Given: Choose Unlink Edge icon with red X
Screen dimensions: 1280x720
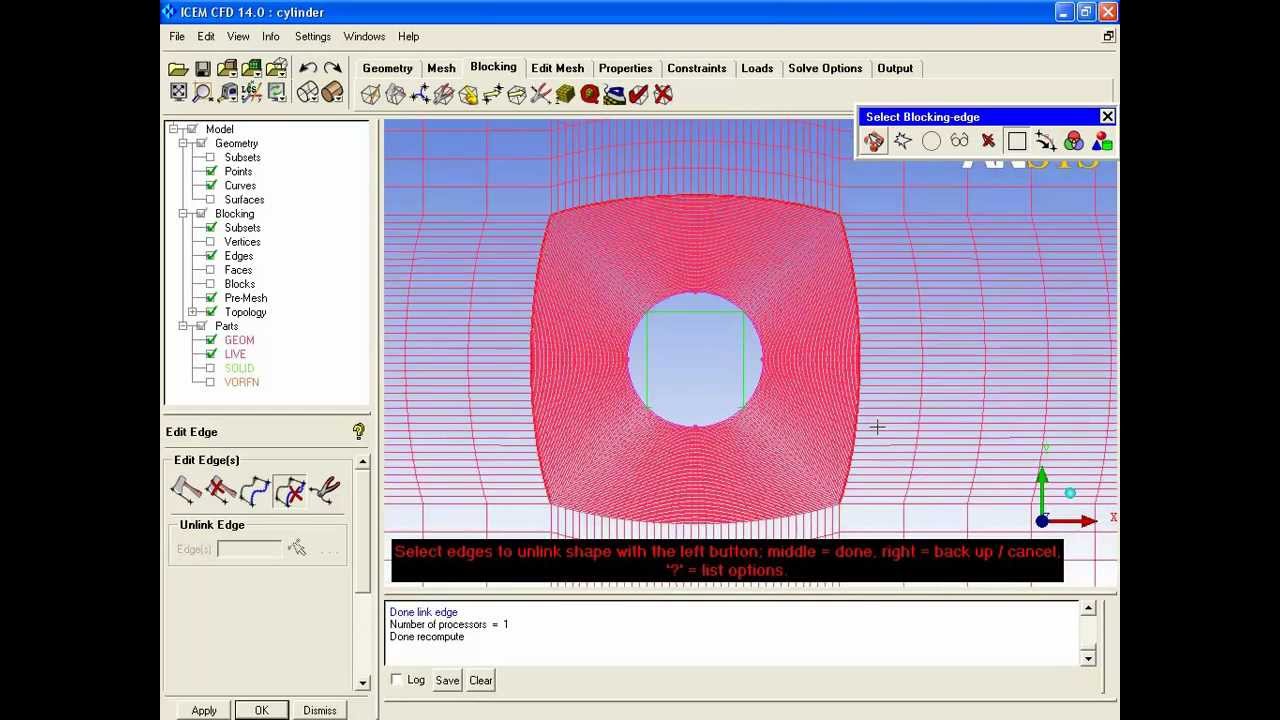Looking at the screenshot, I should [290, 490].
